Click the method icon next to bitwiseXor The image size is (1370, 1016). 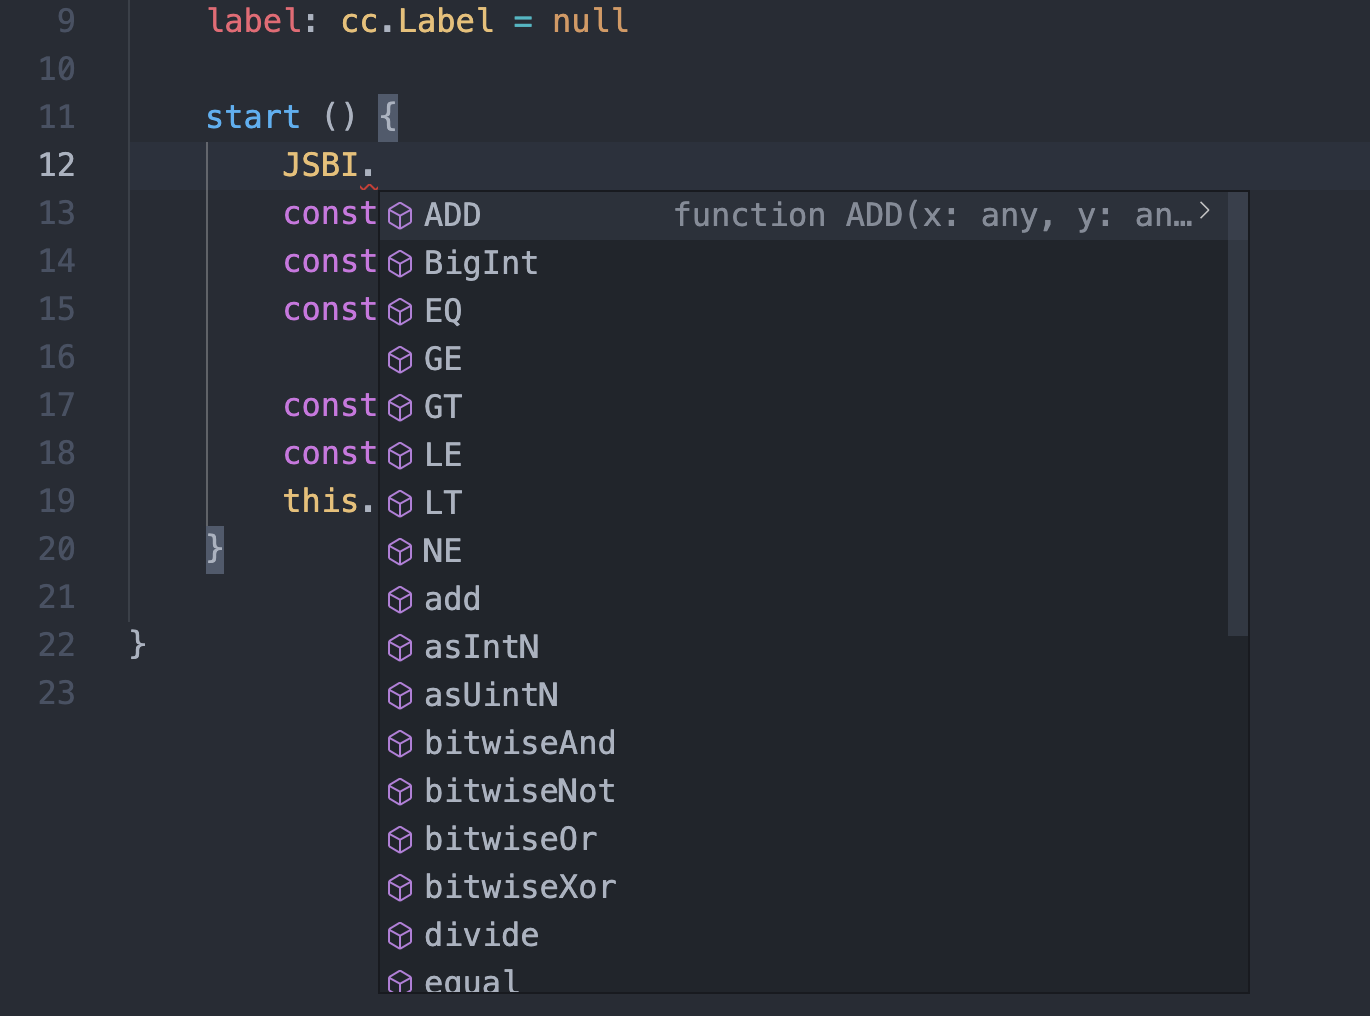400,888
